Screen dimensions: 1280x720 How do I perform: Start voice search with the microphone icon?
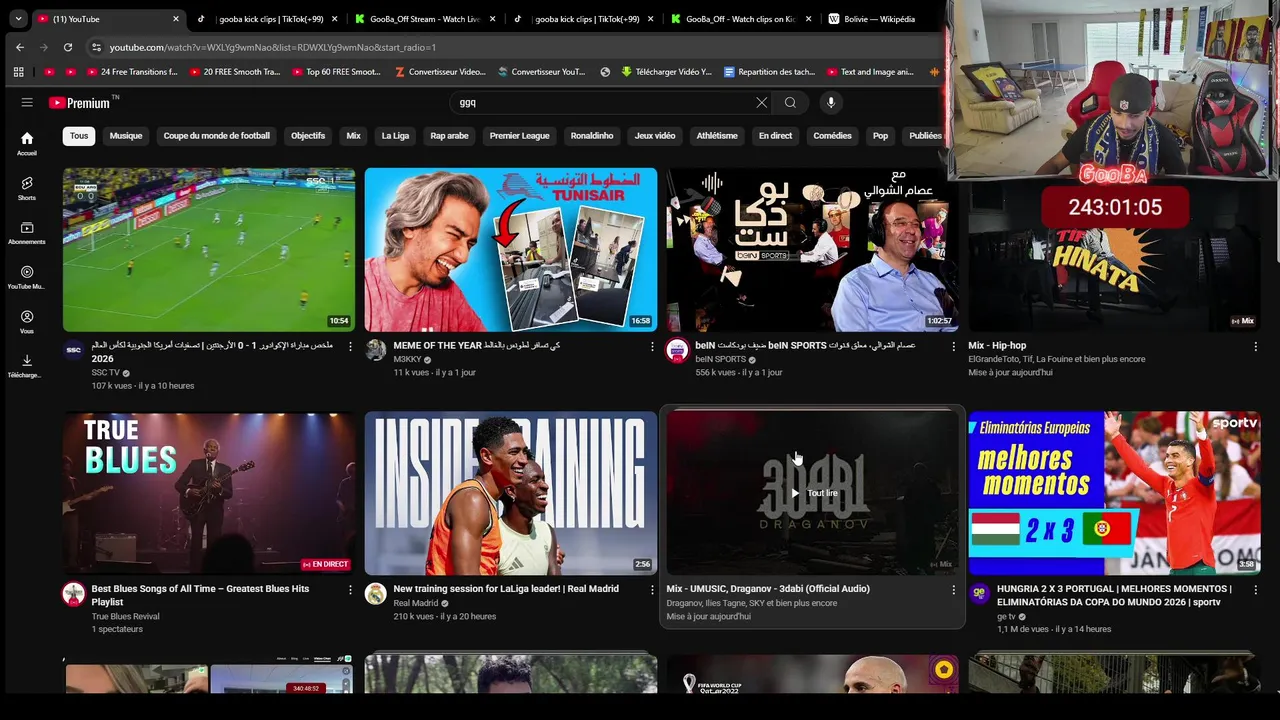[x=830, y=102]
